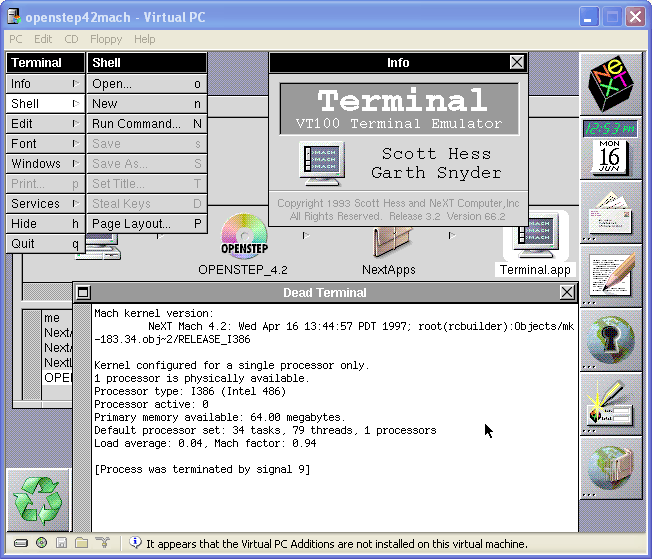This screenshot has height=559, width=652.
Task: Click the shared folder status bar icon
Action: 82,543
